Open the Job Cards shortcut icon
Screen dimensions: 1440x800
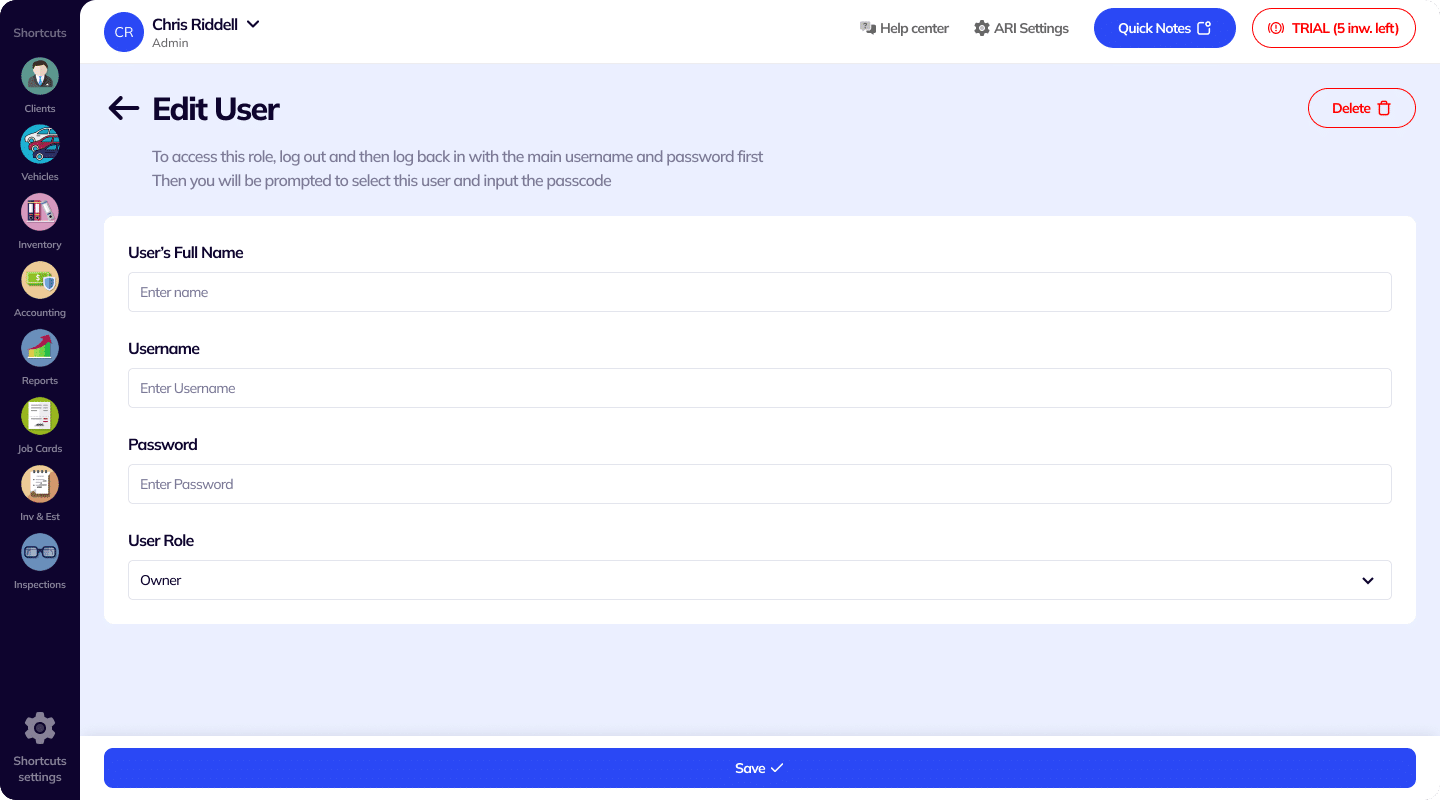coord(40,417)
